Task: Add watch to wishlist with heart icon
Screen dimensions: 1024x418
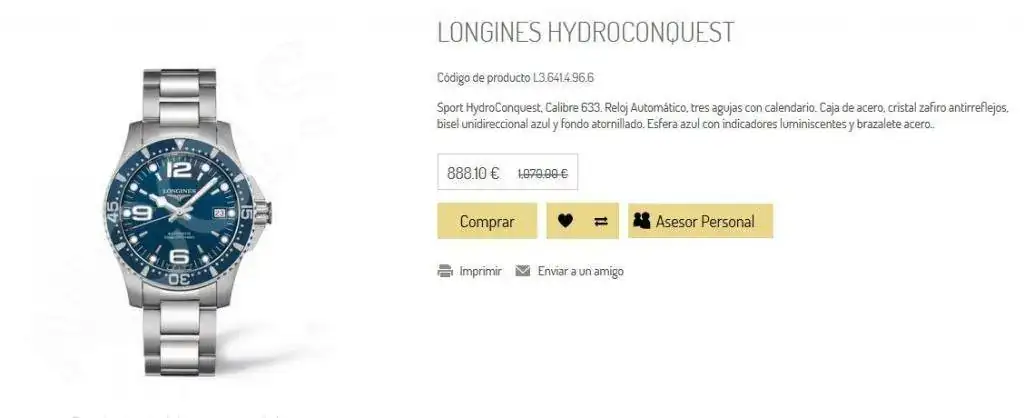Action: click(565, 221)
